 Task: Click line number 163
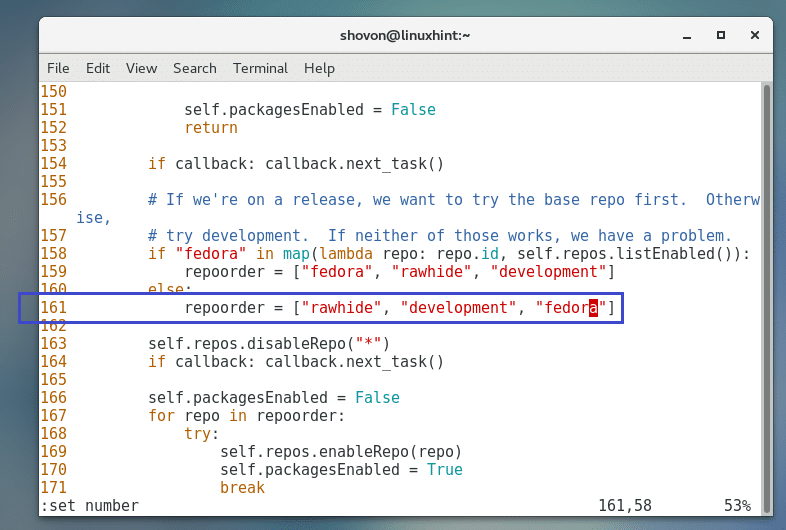click(54, 343)
